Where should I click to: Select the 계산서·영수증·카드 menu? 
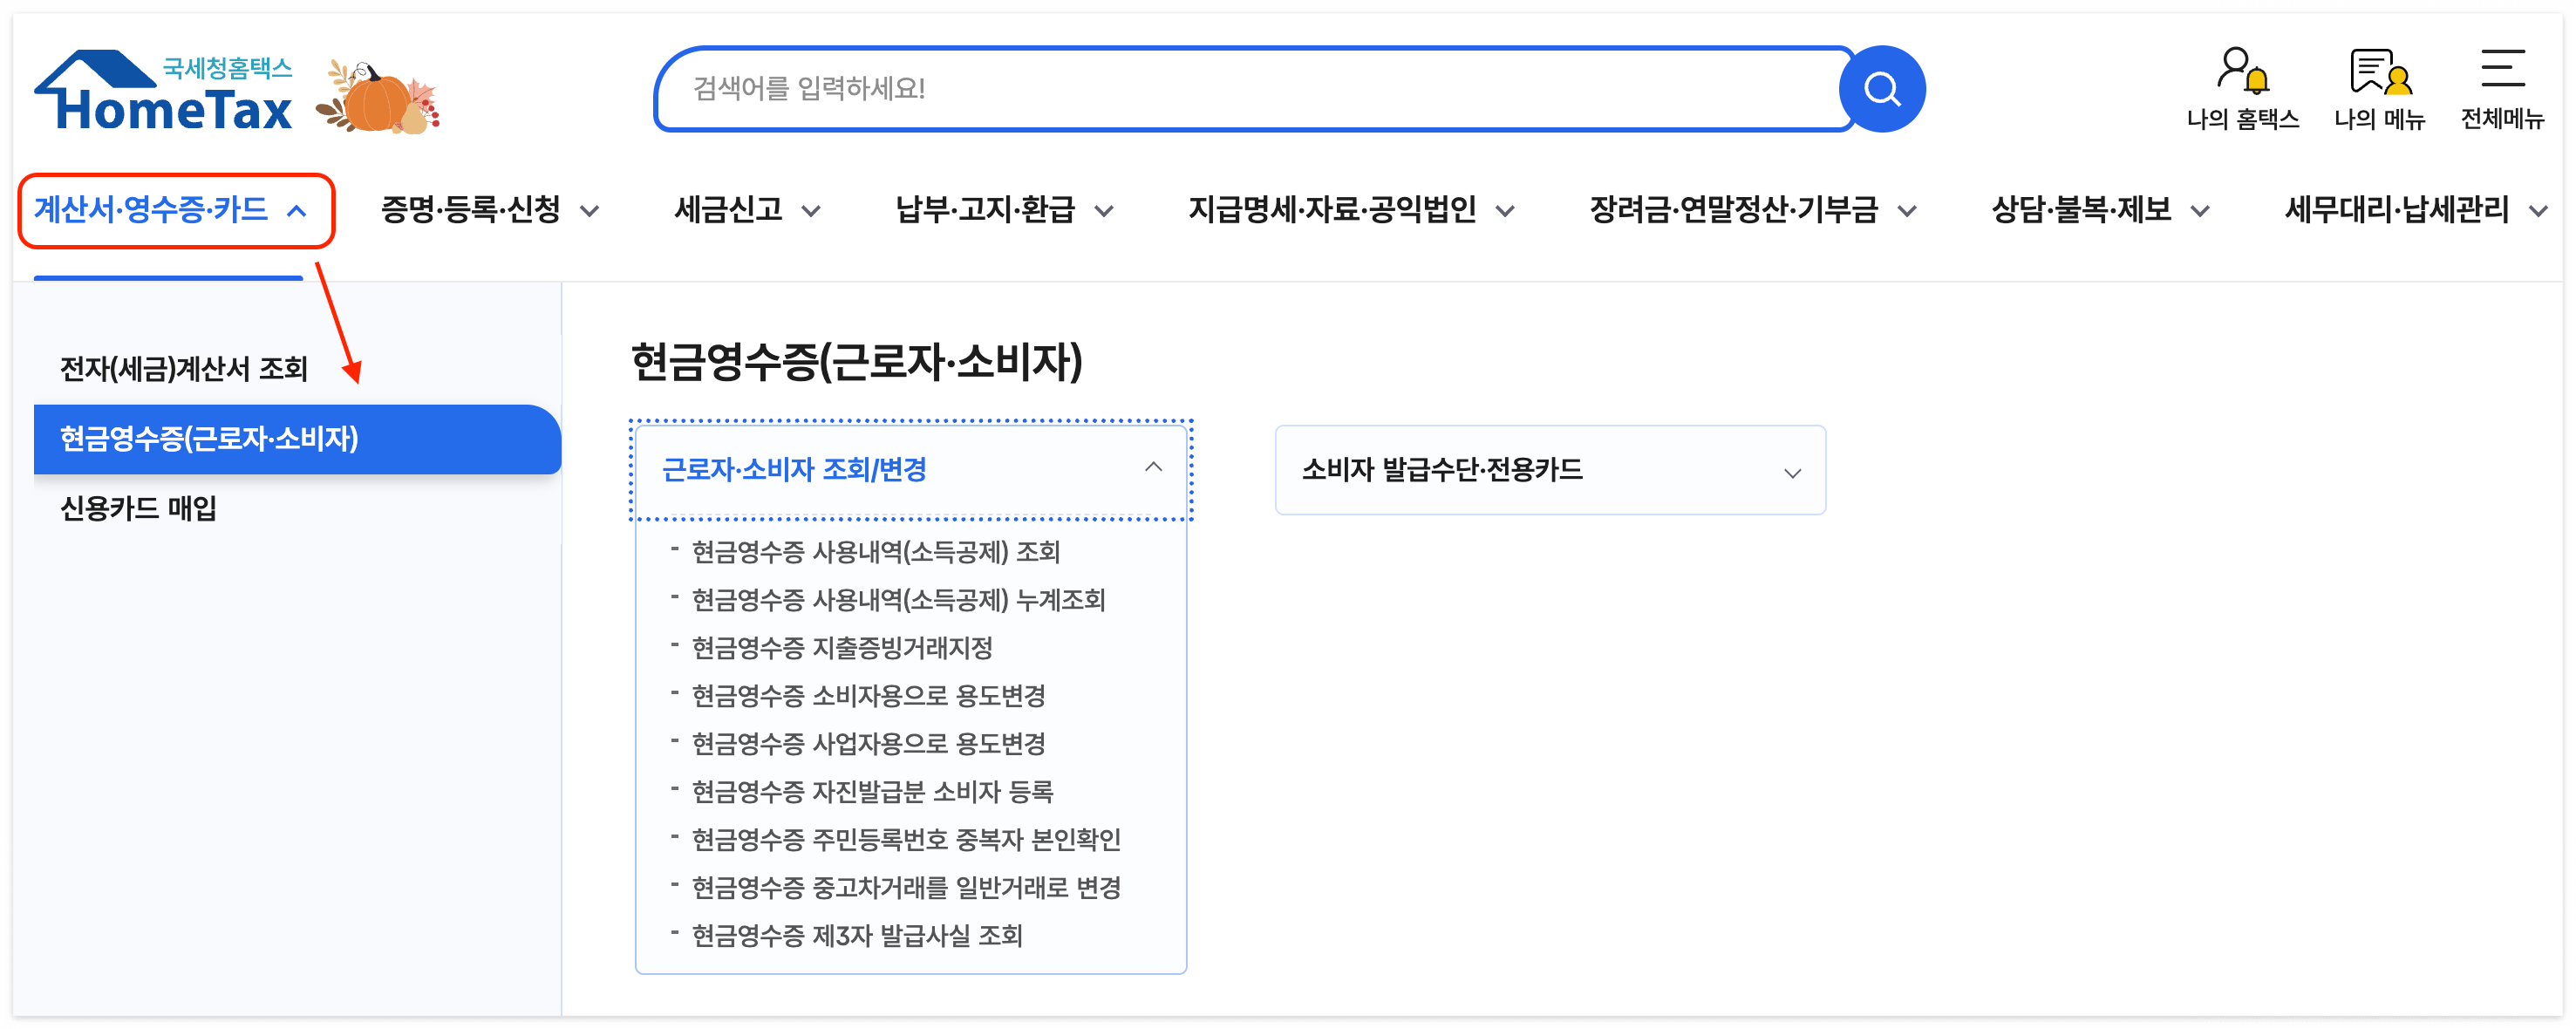(152, 209)
